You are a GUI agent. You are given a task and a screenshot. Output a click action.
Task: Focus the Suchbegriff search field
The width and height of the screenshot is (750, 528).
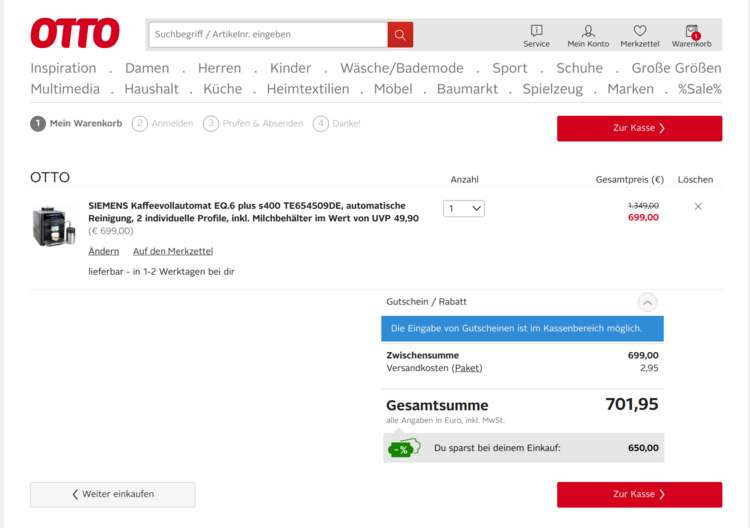tap(268, 34)
